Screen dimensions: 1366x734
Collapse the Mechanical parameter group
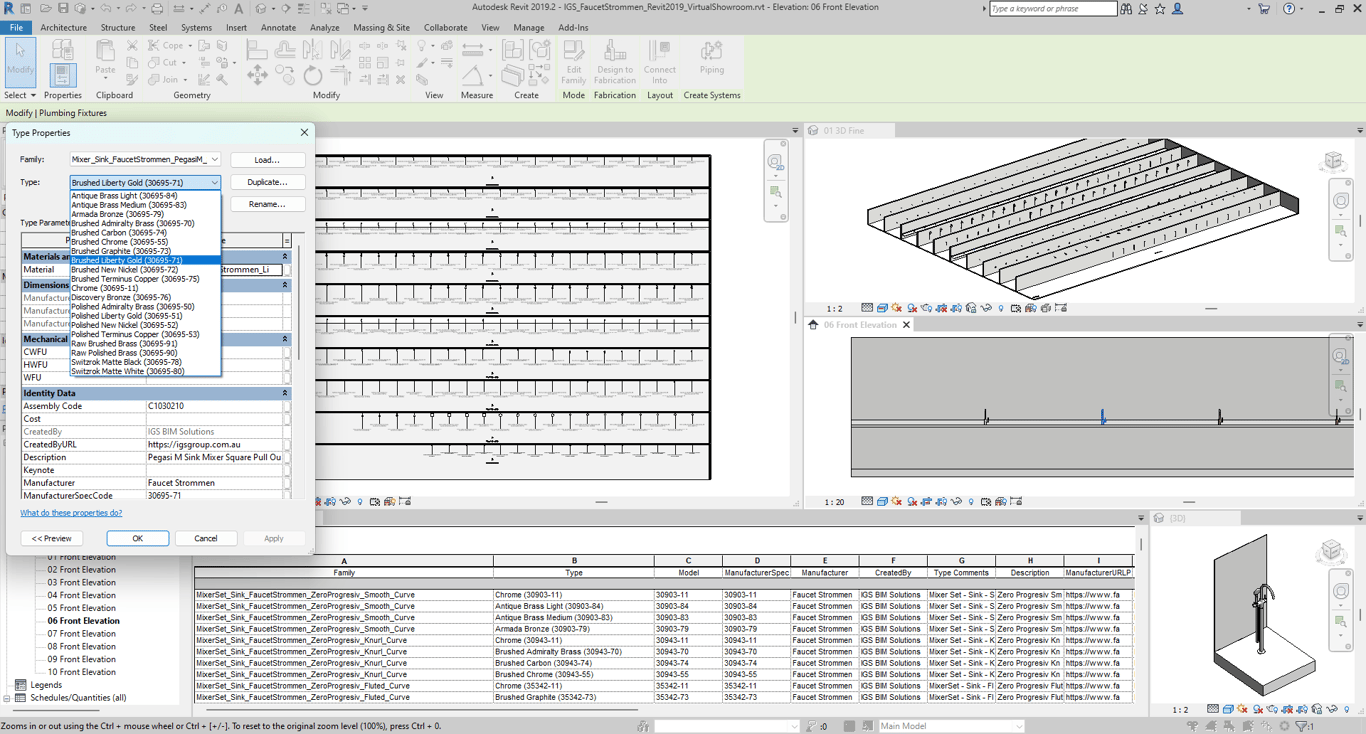tap(285, 339)
